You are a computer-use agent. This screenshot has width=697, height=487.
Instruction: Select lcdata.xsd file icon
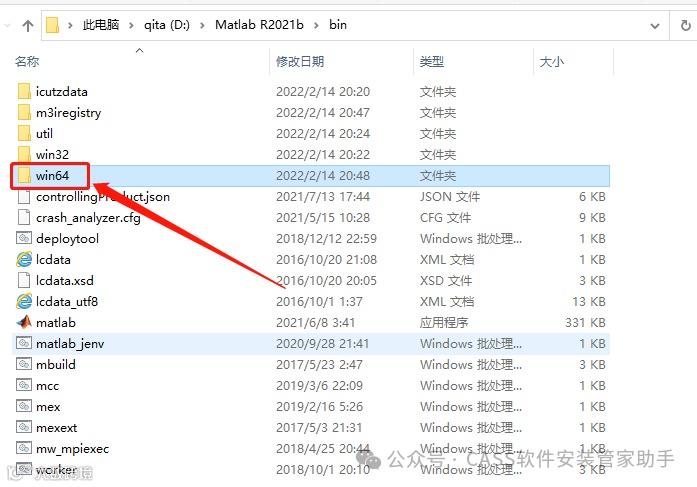click(x=24, y=280)
